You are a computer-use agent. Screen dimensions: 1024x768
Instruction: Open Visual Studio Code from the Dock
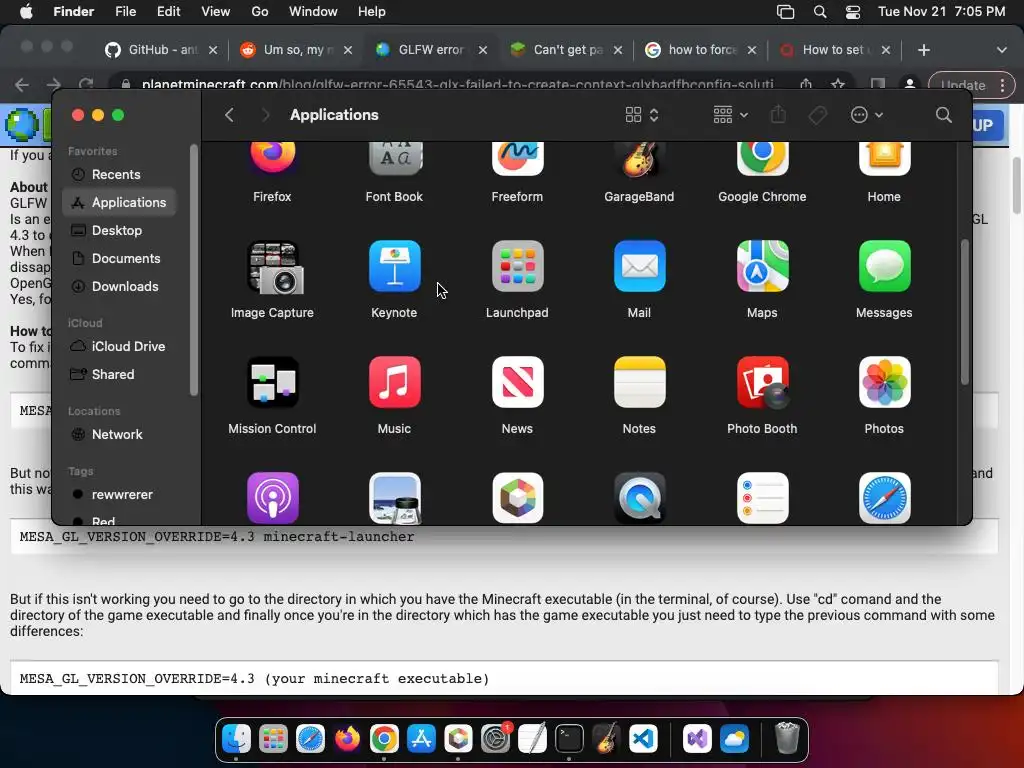[643, 739]
